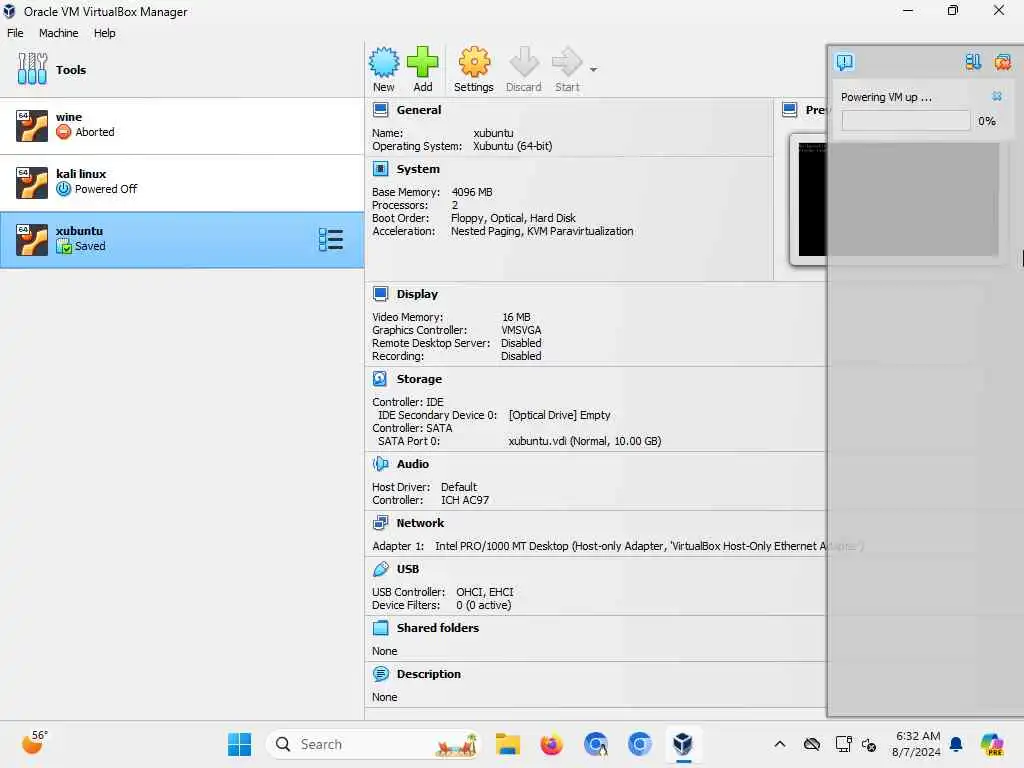Select the wine virtual machine
The width and height of the screenshot is (1024, 768).
(x=182, y=126)
